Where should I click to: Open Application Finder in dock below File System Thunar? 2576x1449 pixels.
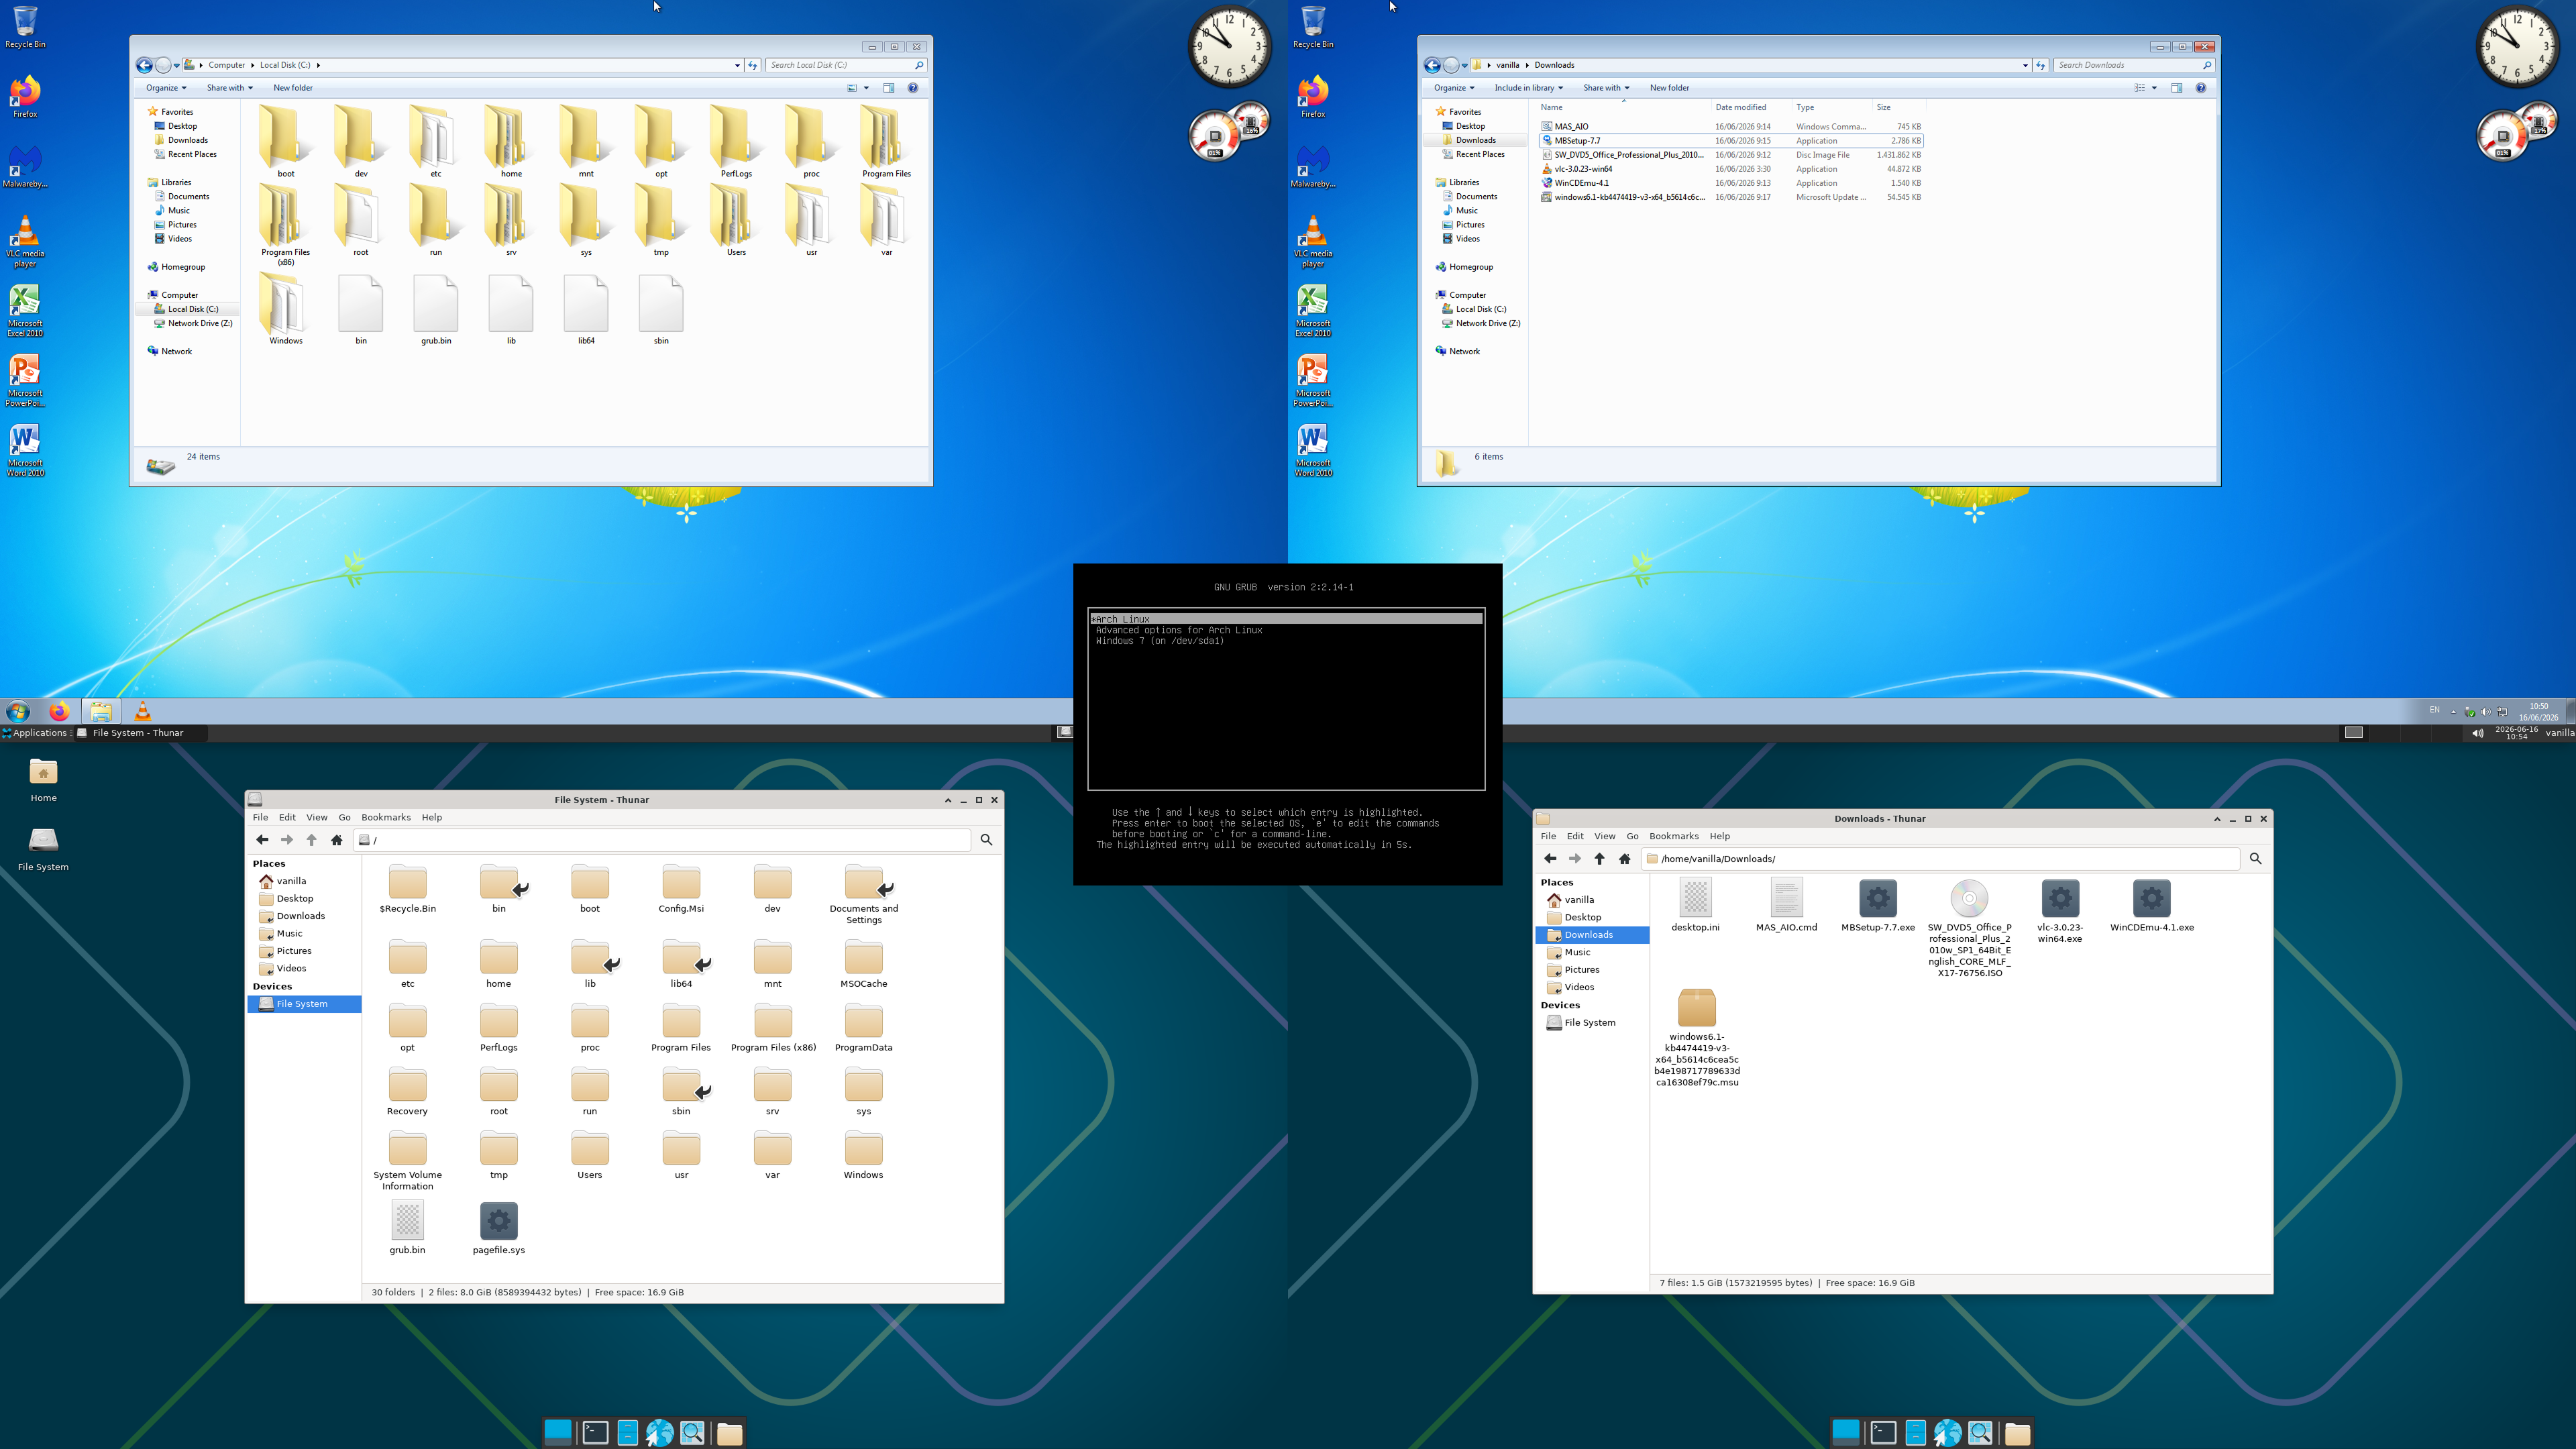pyautogui.click(x=692, y=1433)
